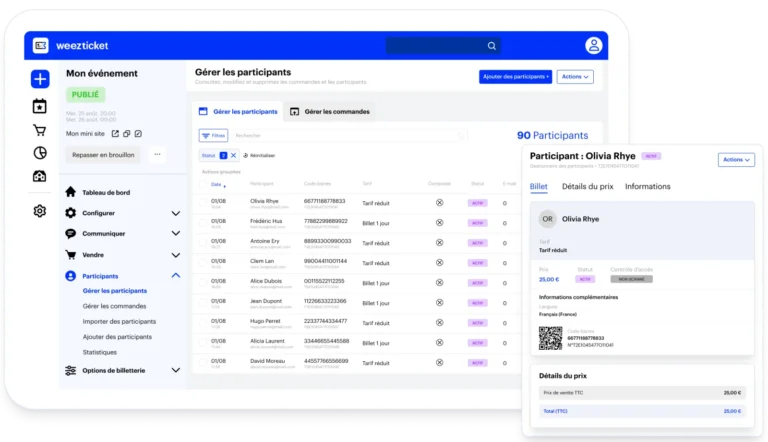Click the three-dots more options button
The height and width of the screenshot is (442, 768).
point(157,154)
